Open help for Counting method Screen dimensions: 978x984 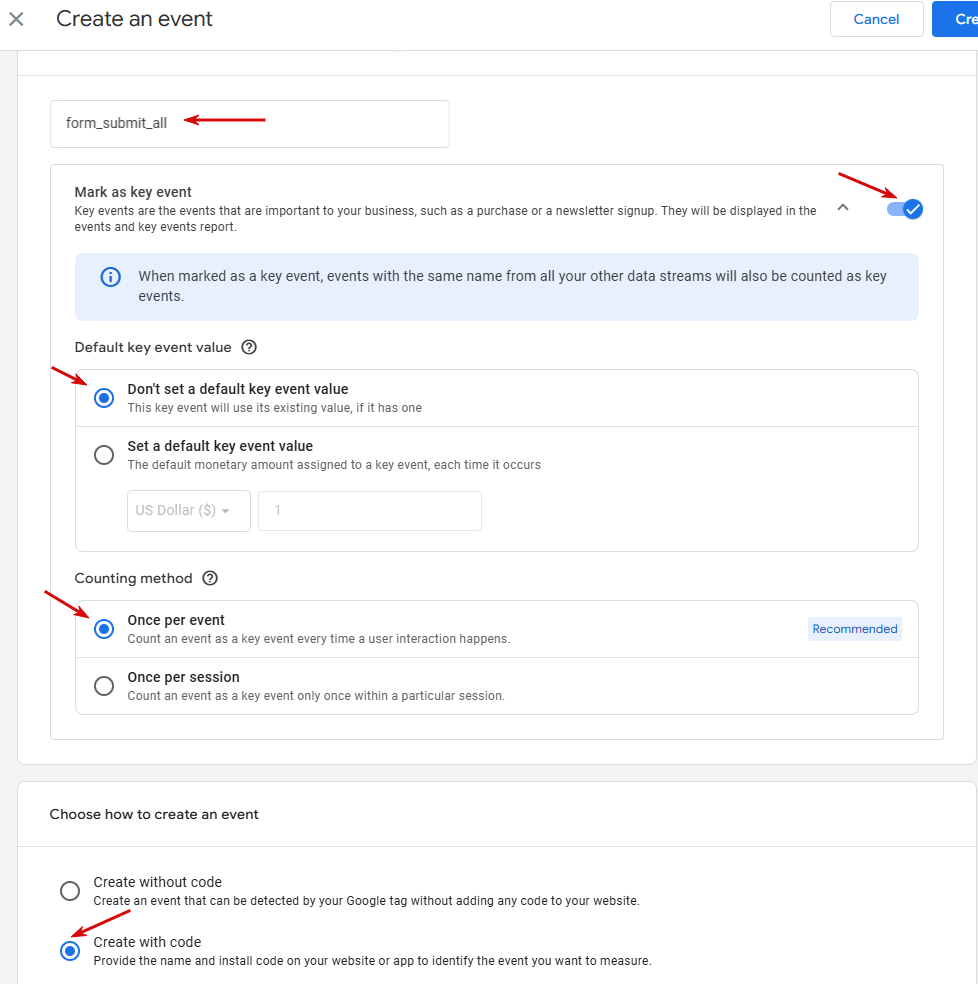[210, 578]
